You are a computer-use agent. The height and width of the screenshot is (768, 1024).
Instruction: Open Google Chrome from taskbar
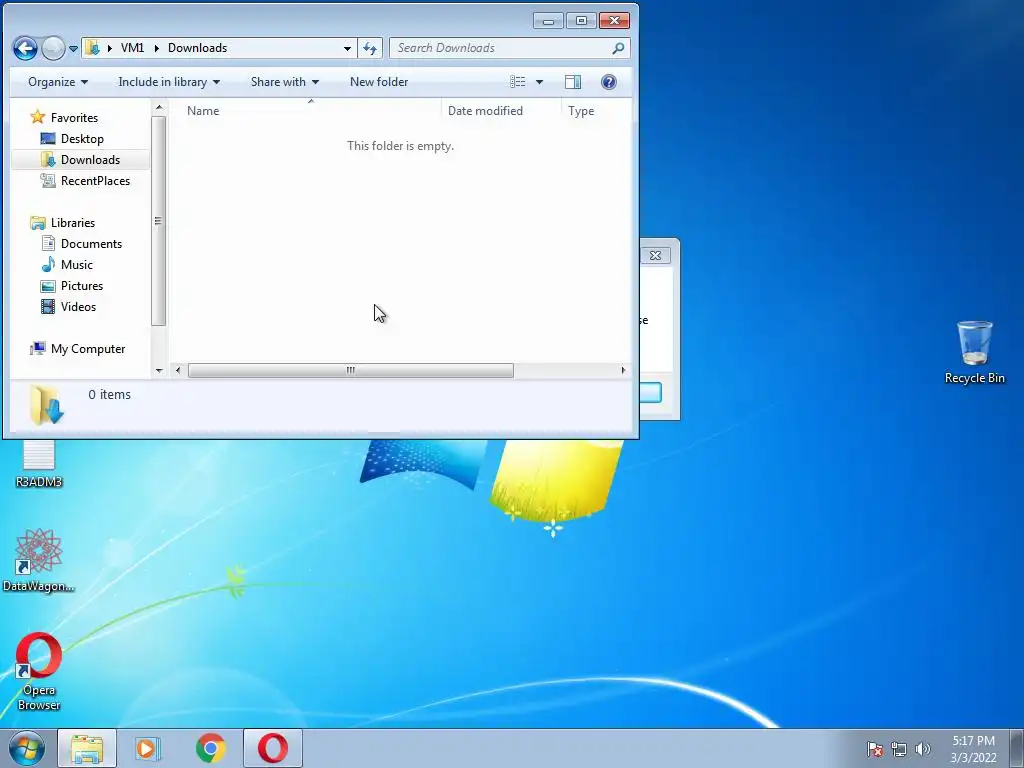(210, 748)
